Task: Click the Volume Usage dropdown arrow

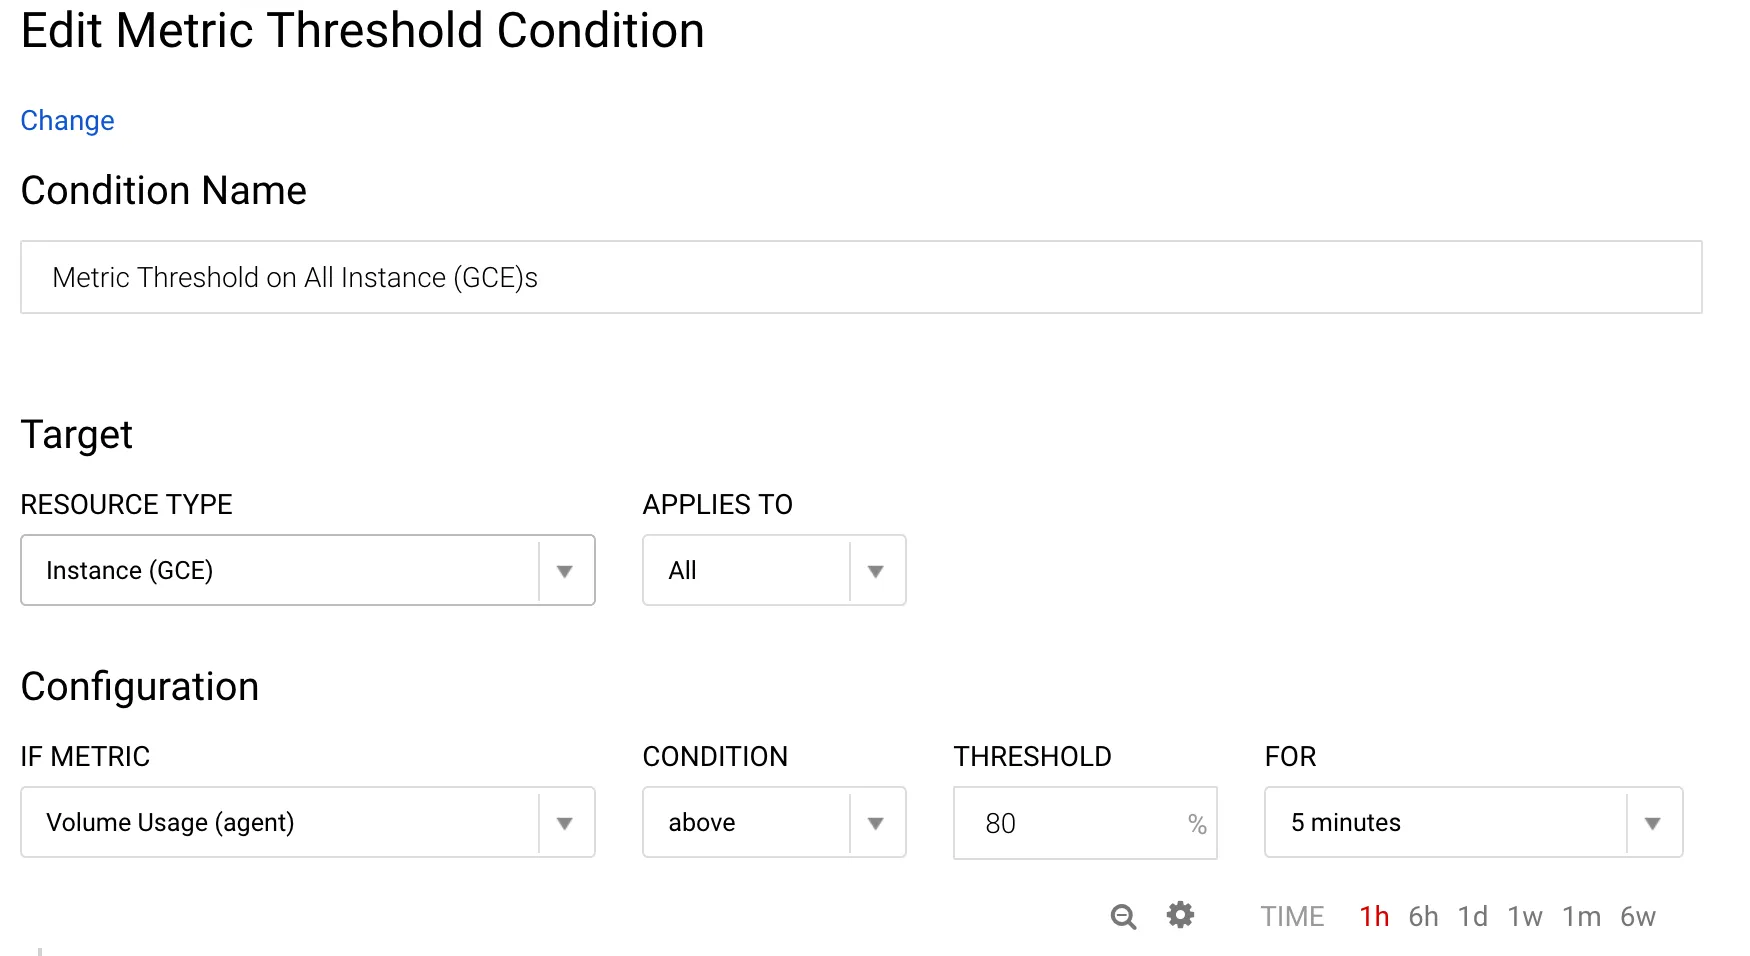Action: 565,823
